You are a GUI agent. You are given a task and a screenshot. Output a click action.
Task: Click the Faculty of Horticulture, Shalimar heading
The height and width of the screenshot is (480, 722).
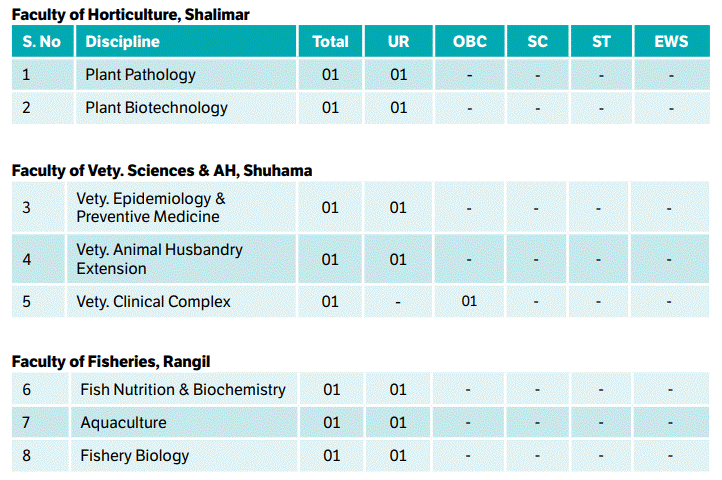coord(131,13)
